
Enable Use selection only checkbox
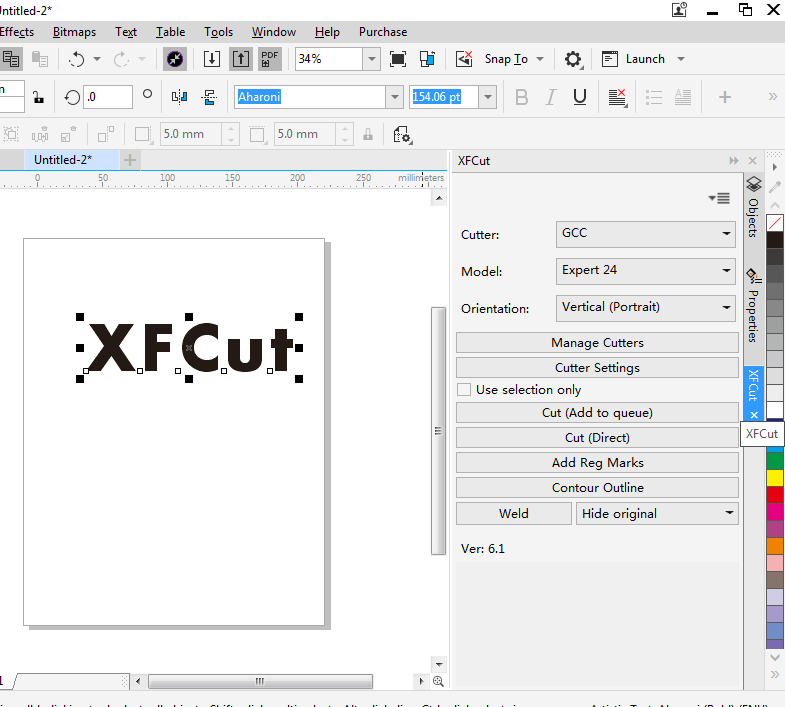coord(464,390)
